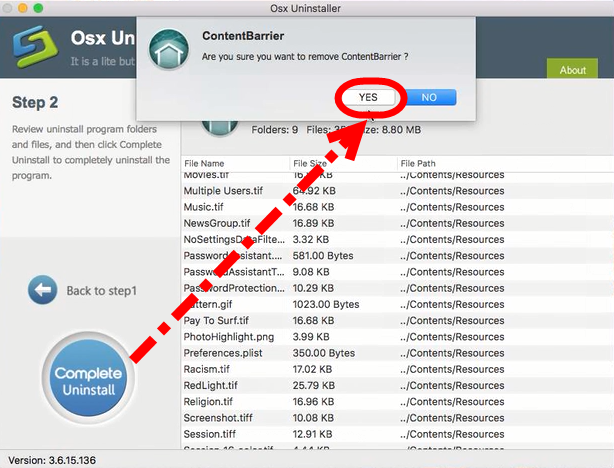Open the About tab
Screen dimensions: 614x468
click(573, 70)
